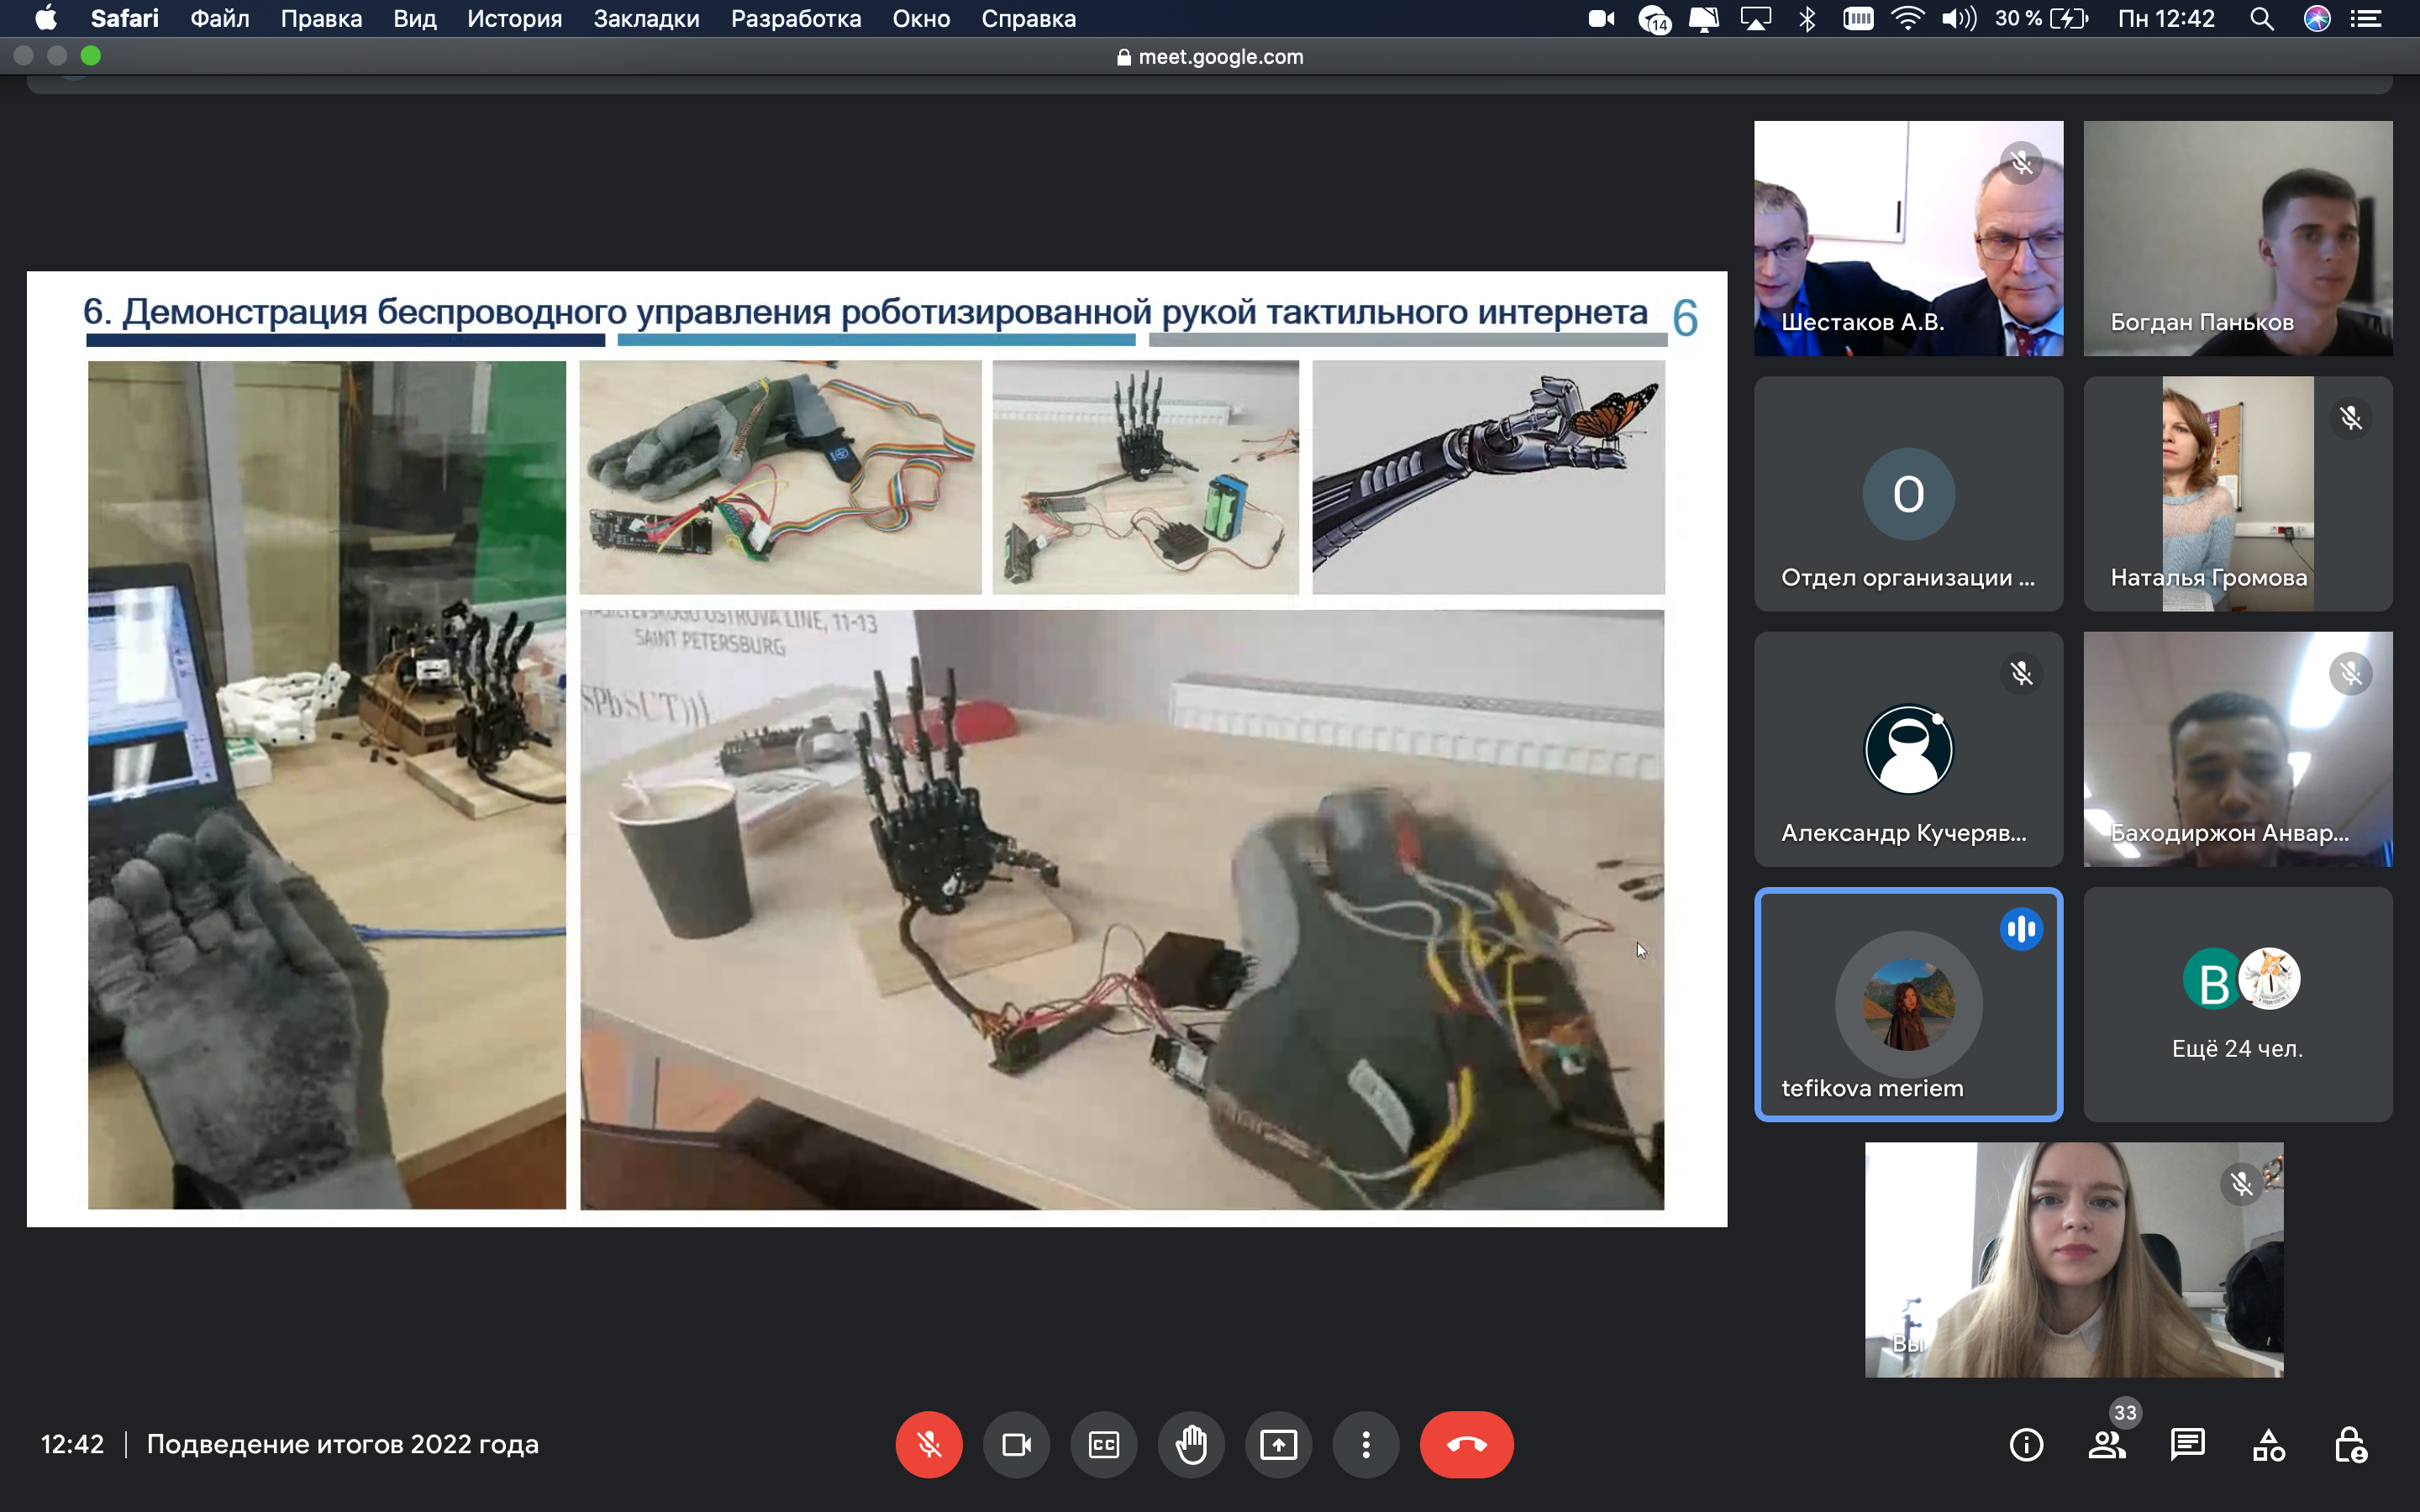Click the Шестаков А.В. video tile
The image size is (2420, 1512).
[1907, 238]
